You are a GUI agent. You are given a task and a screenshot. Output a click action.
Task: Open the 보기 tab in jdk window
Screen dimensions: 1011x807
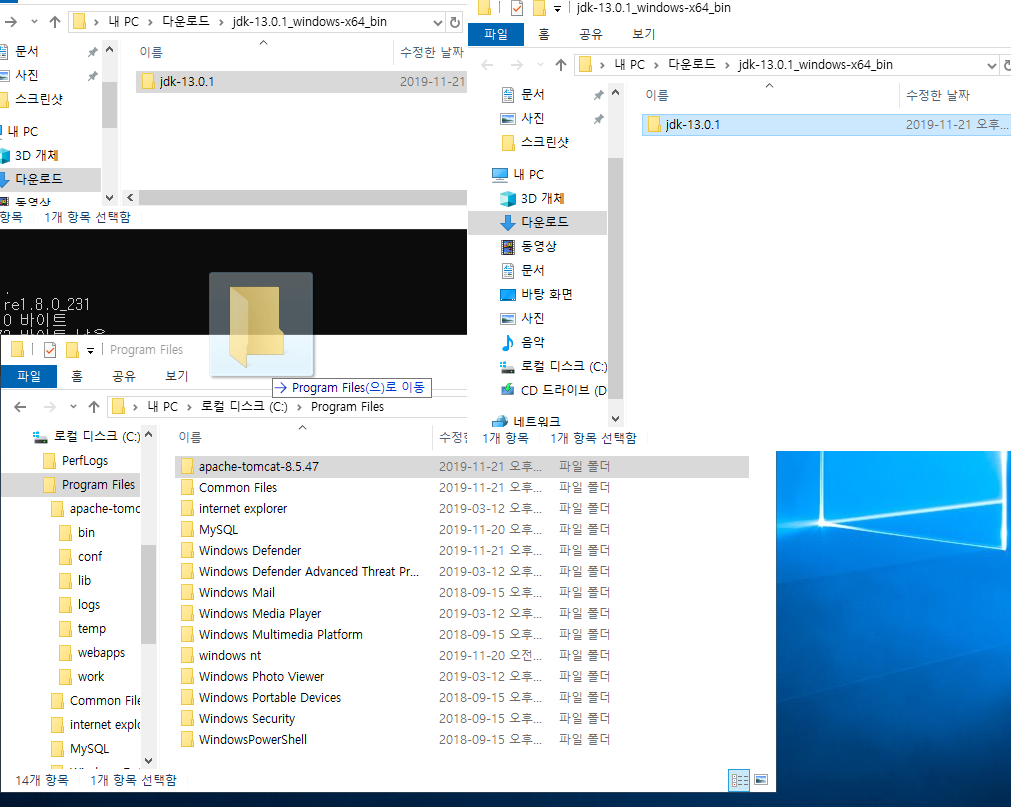click(643, 34)
